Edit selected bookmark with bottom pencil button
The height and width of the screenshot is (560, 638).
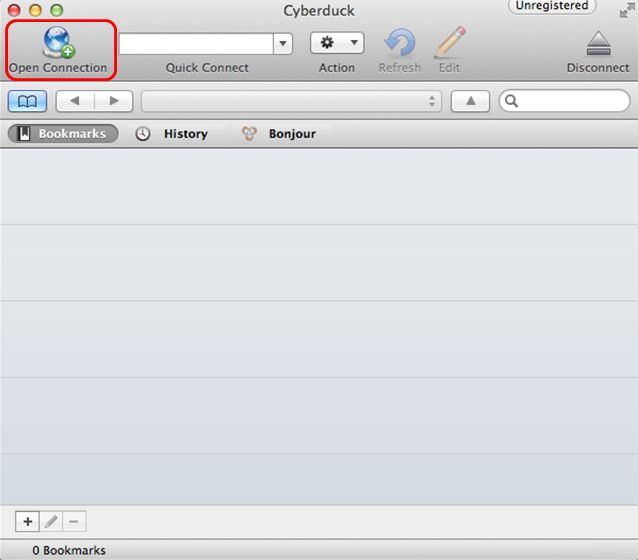(x=51, y=521)
